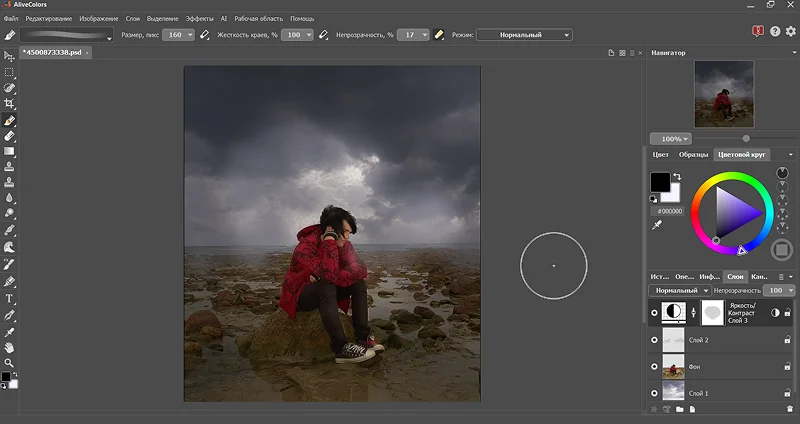
Task: Toggle pen pressure for edge hardness
Action: (x=323, y=35)
